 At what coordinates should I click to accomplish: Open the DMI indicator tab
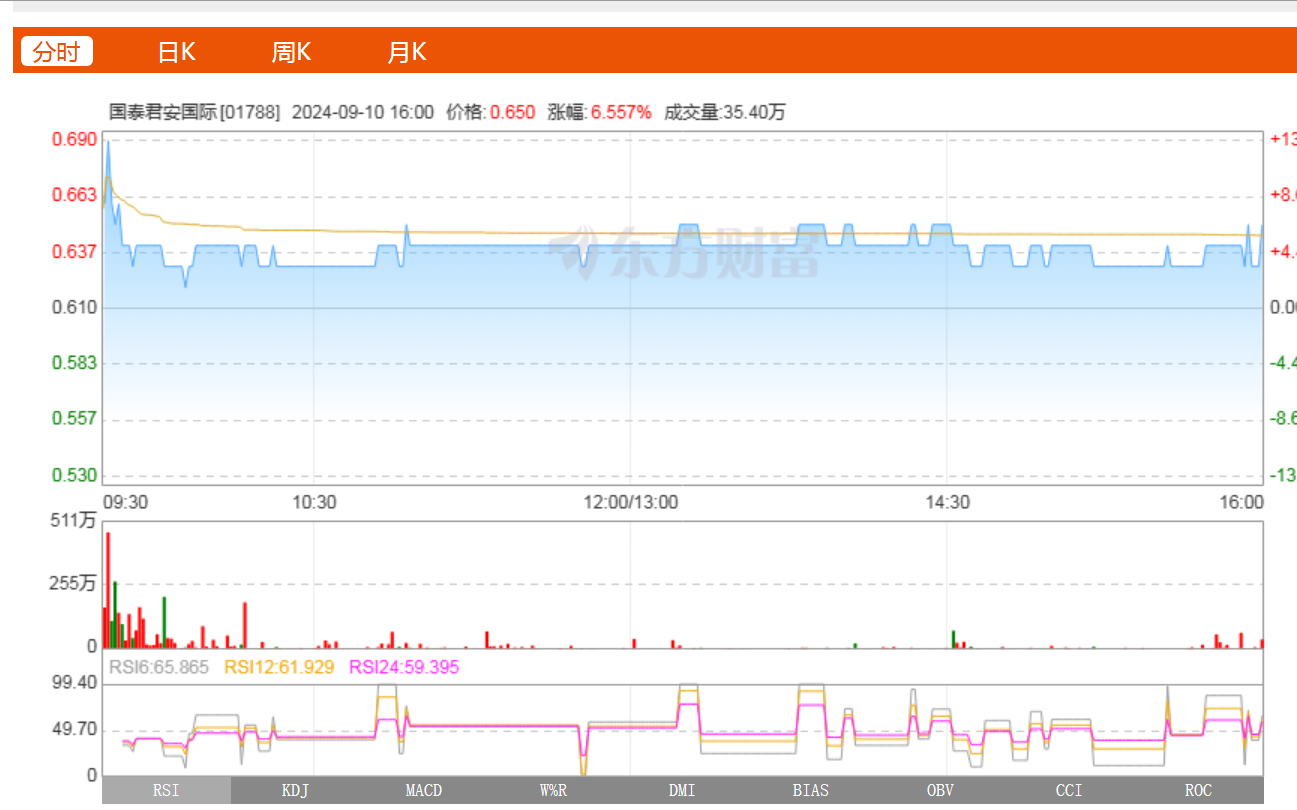pos(682,790)
